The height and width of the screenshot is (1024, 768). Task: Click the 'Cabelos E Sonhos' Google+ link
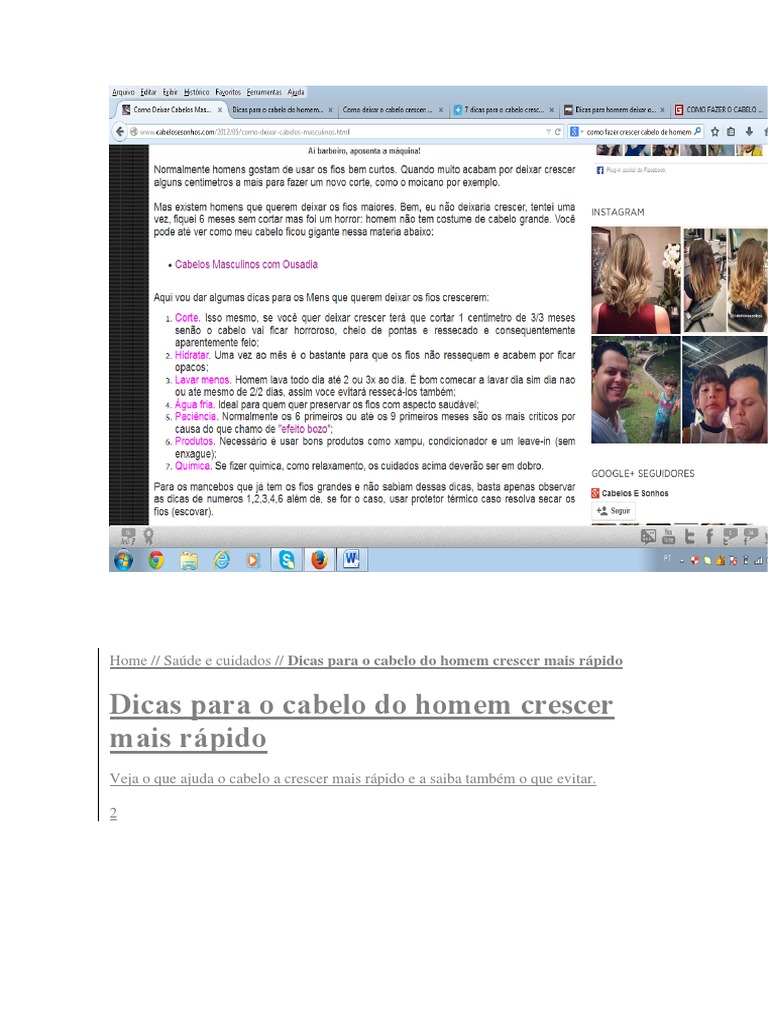635,493
